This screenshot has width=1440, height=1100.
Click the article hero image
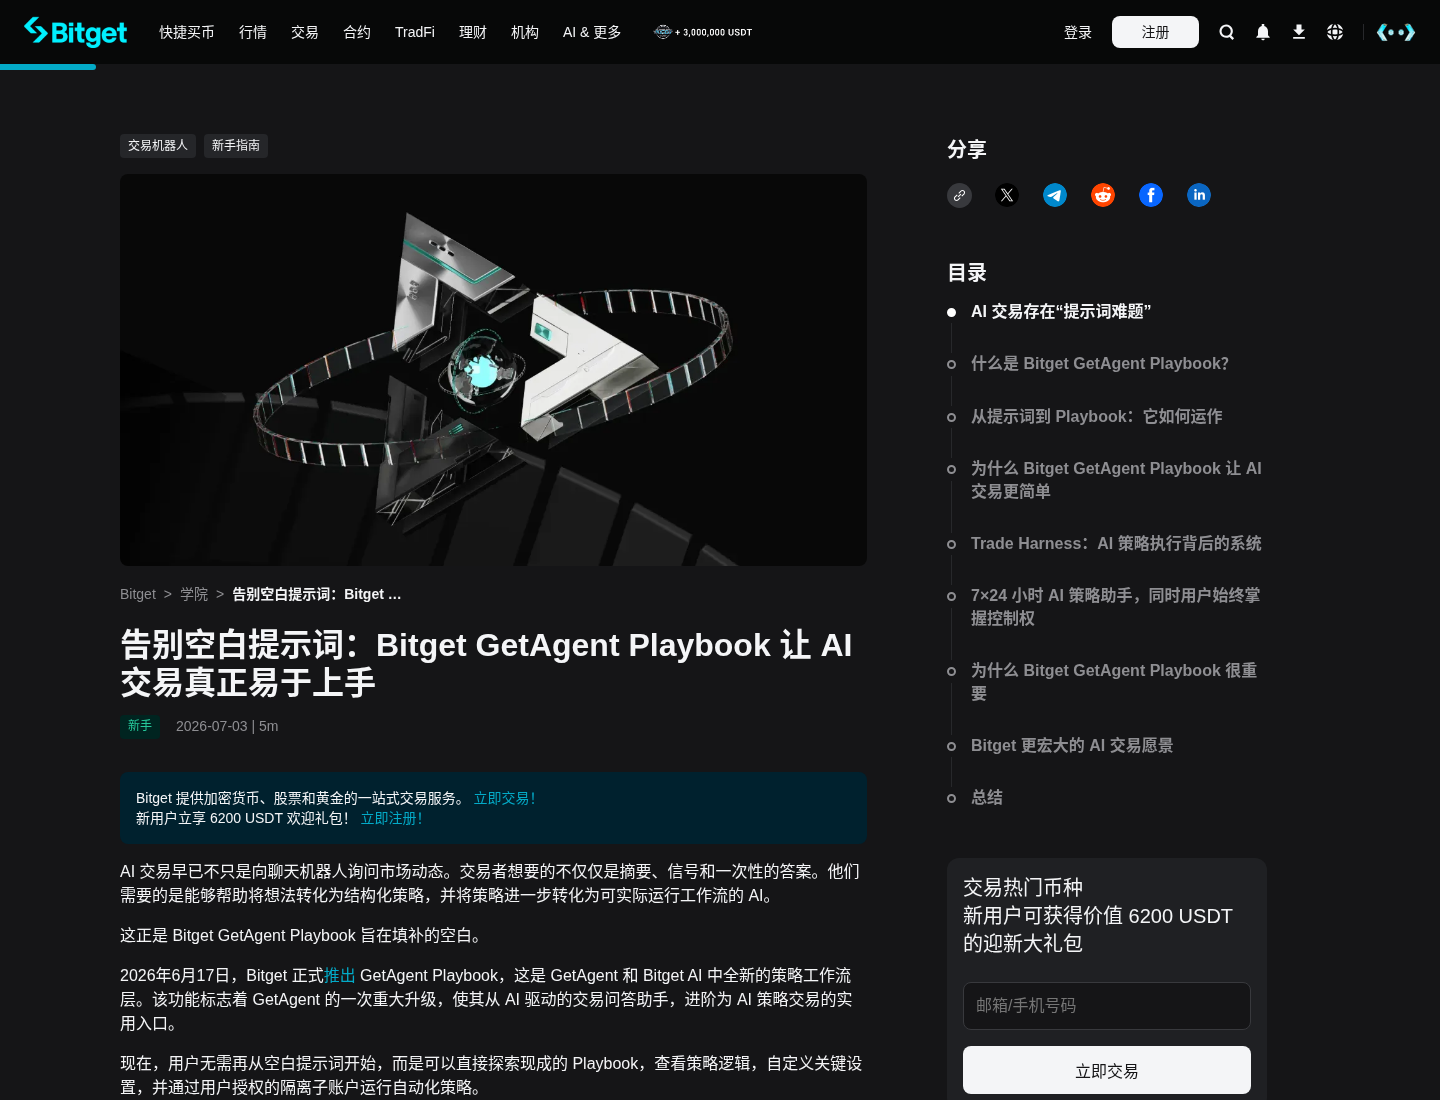point(493,370)
